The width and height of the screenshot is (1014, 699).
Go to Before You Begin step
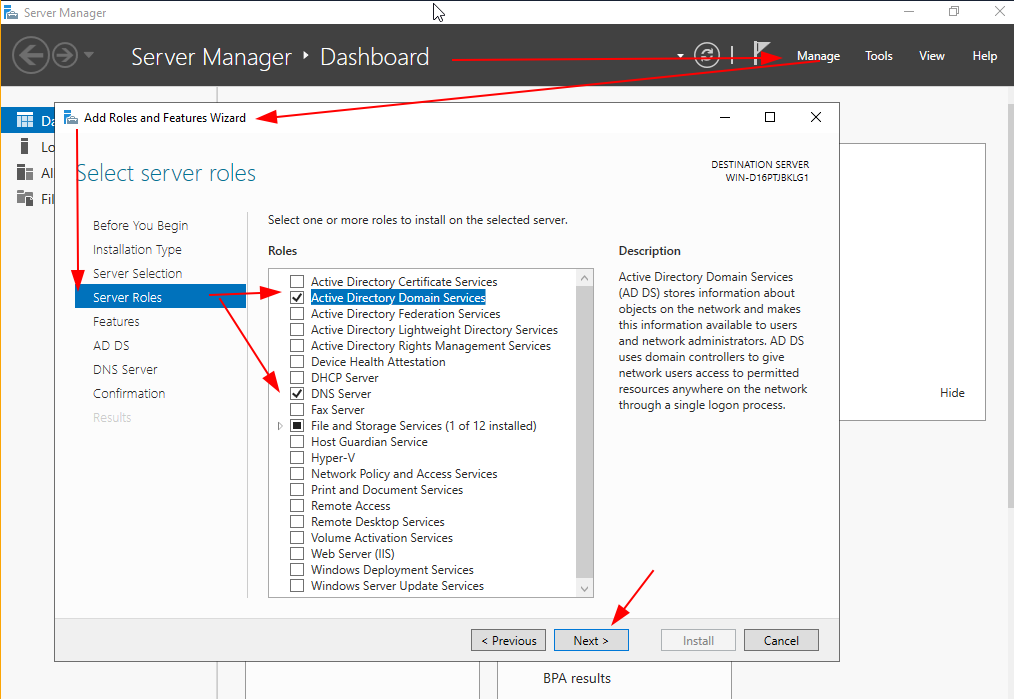point(140,226)
